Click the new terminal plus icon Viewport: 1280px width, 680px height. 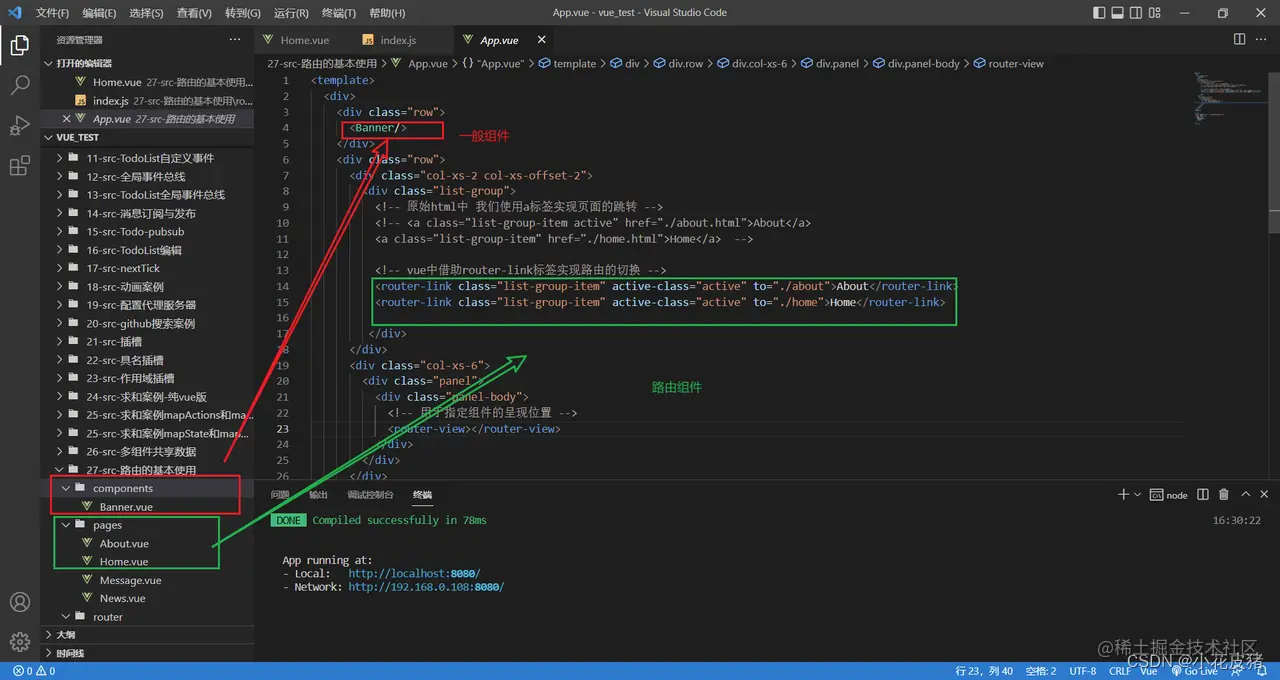[1123, 494]
